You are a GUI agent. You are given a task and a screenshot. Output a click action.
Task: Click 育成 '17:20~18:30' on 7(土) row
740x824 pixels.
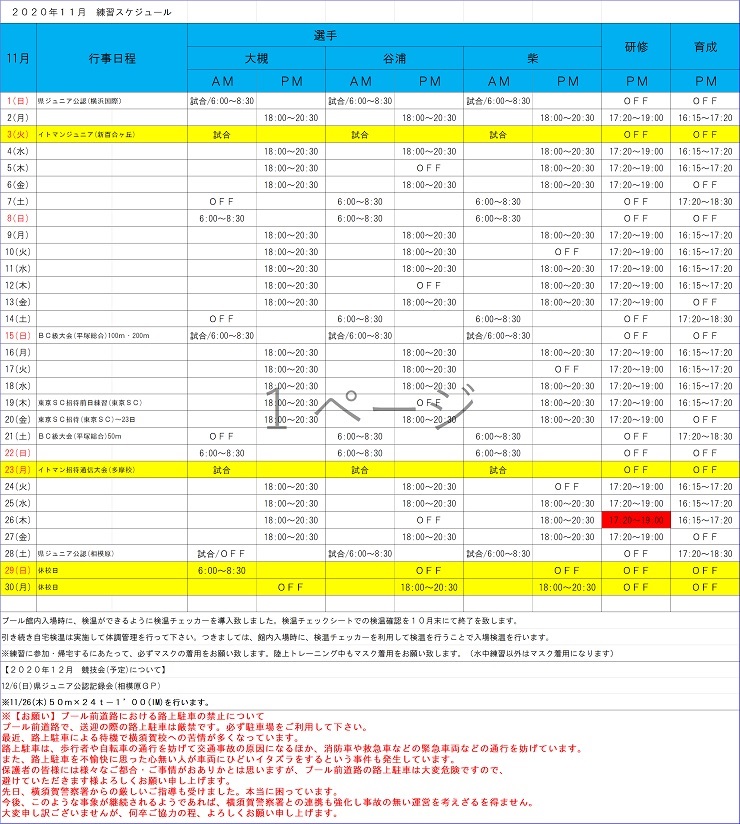pyautogui.click(x=705, y=201)
